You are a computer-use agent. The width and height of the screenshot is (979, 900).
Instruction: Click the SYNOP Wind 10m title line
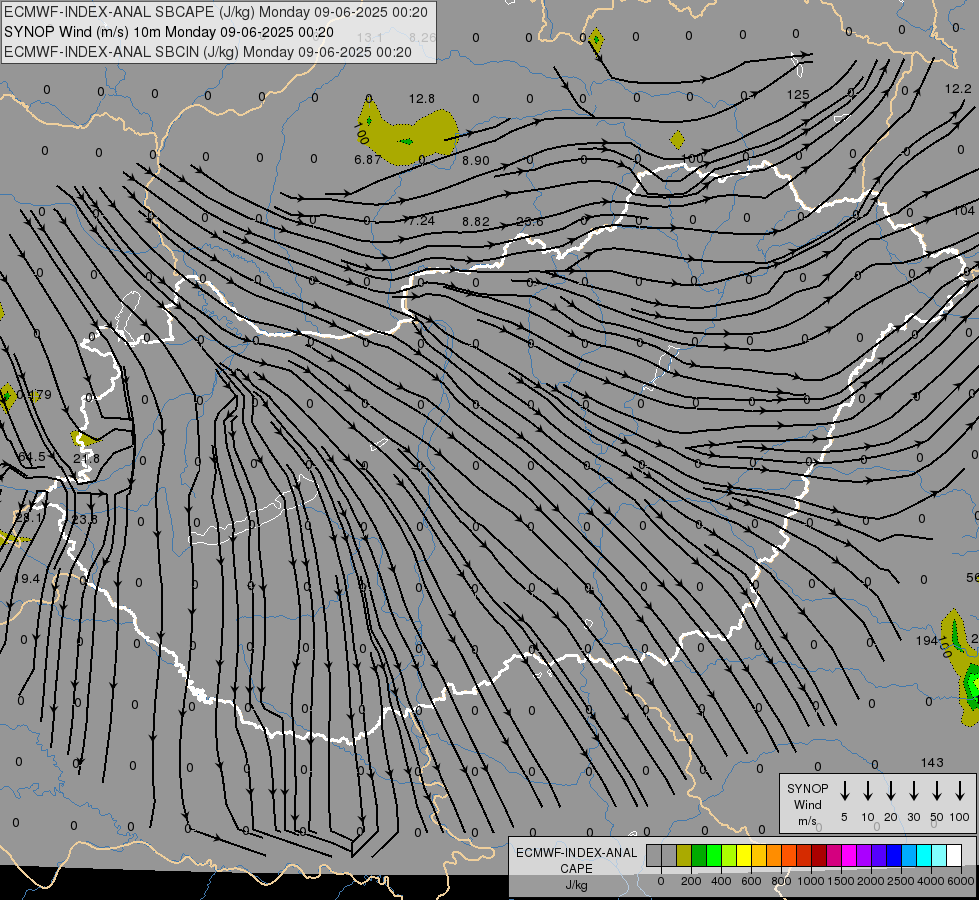[169, 32]
